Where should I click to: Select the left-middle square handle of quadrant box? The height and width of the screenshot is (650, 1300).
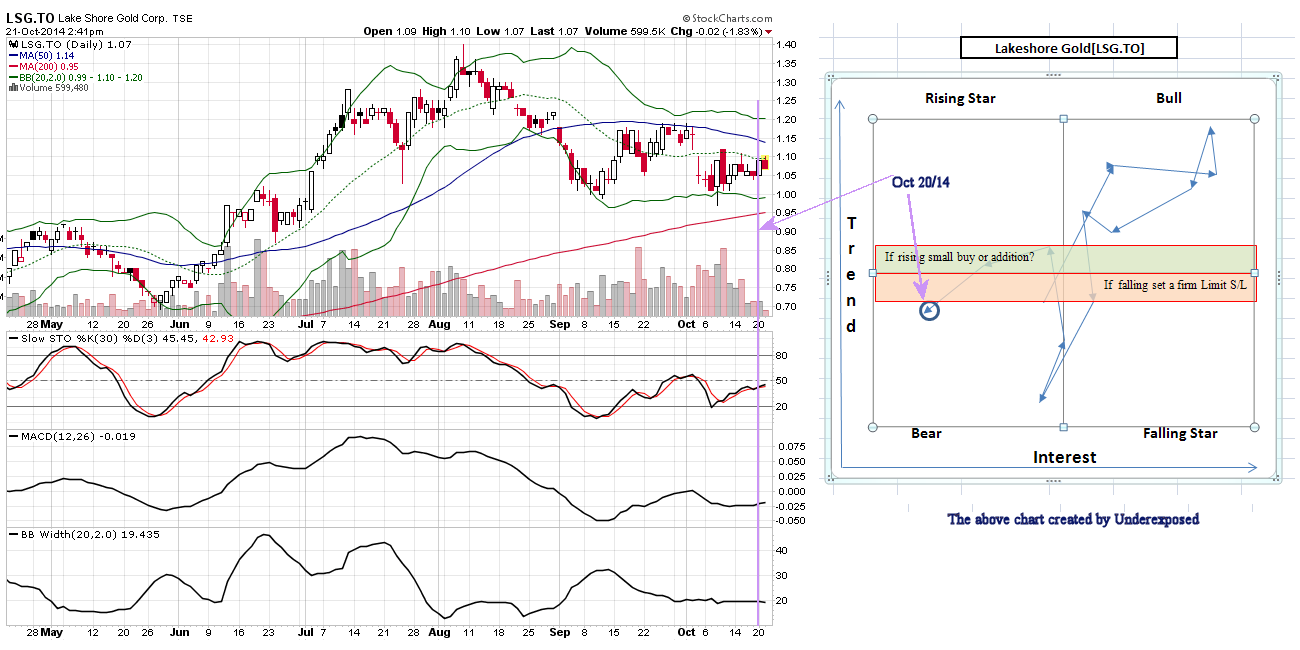coord(873,273)
